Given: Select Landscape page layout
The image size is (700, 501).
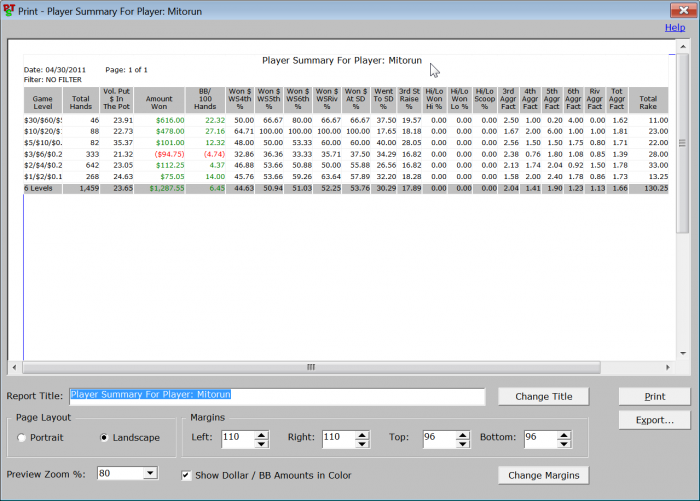Looking at the screenshot, I should [105, 437].
